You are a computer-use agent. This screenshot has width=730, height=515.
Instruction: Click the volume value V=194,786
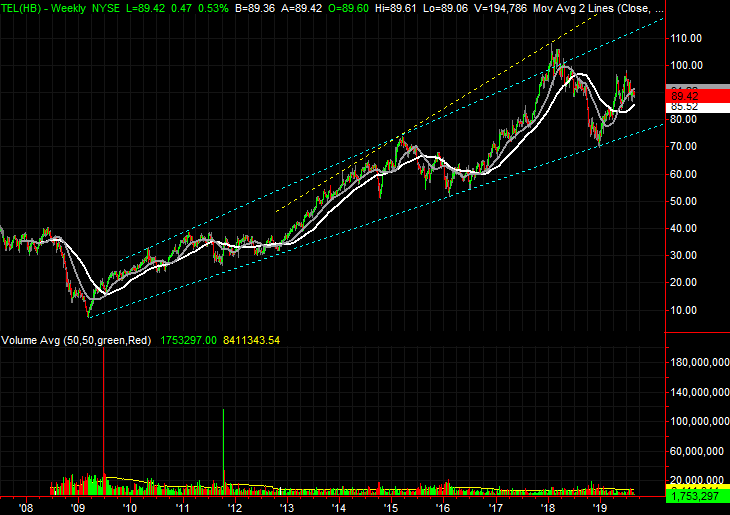pos(500,8)
